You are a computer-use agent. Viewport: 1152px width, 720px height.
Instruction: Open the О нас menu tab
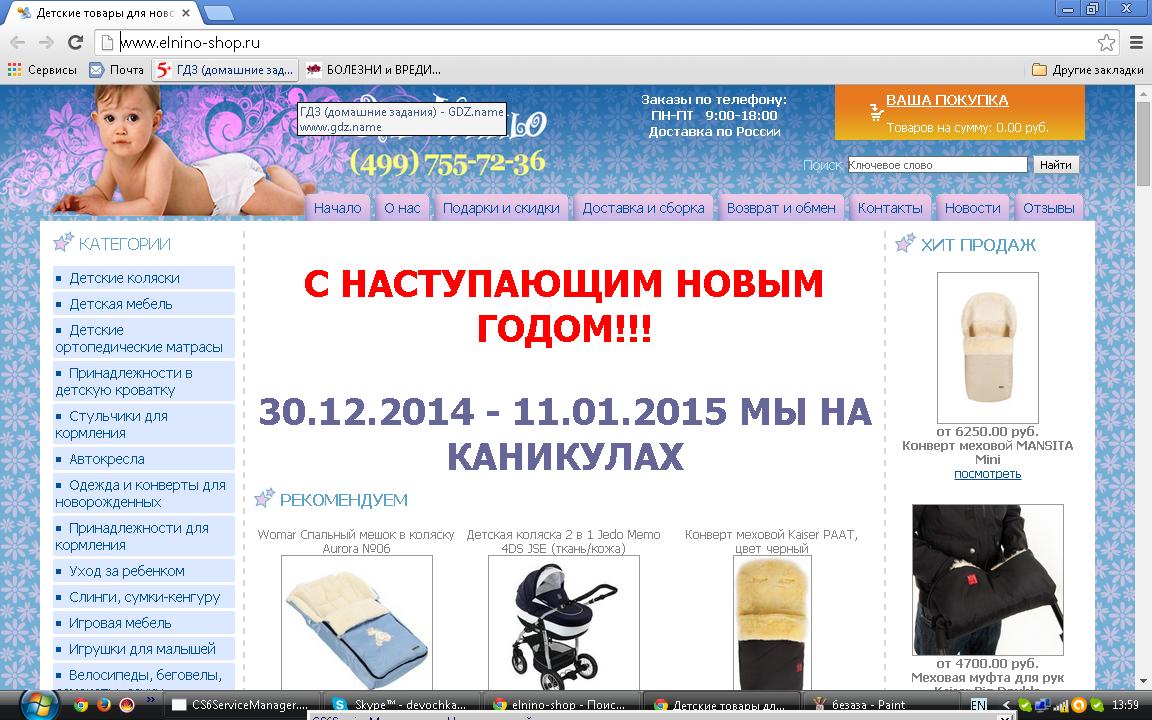click(x=402, y=208)
